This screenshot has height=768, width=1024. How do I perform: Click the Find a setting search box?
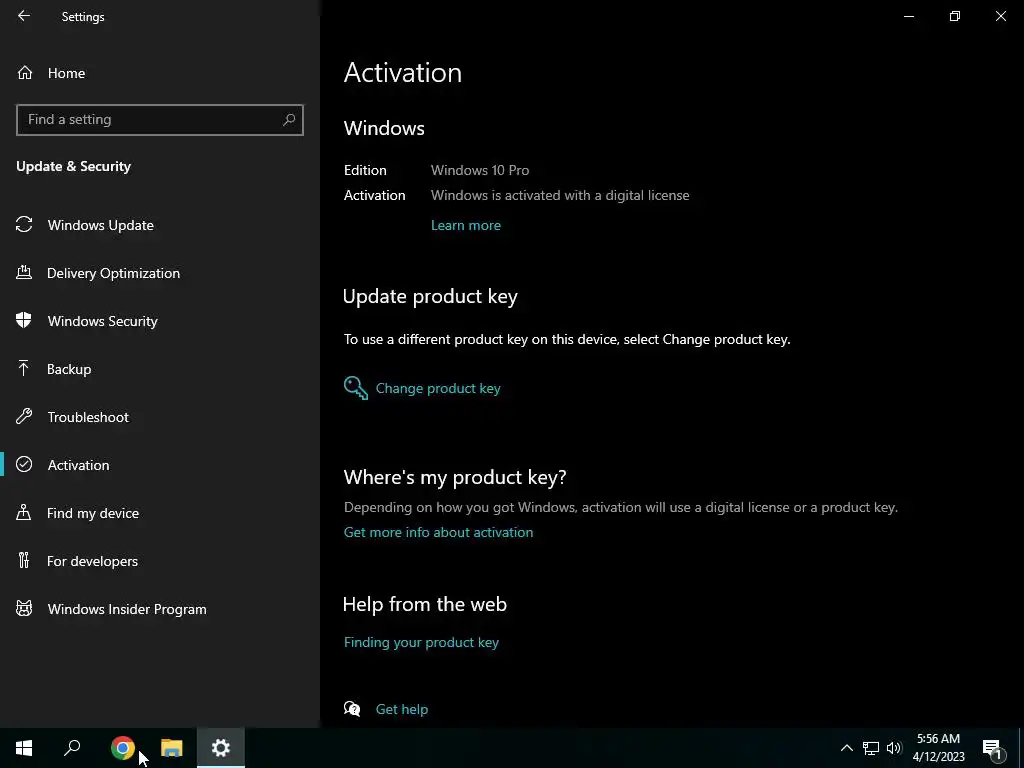(x=160, y=120)
